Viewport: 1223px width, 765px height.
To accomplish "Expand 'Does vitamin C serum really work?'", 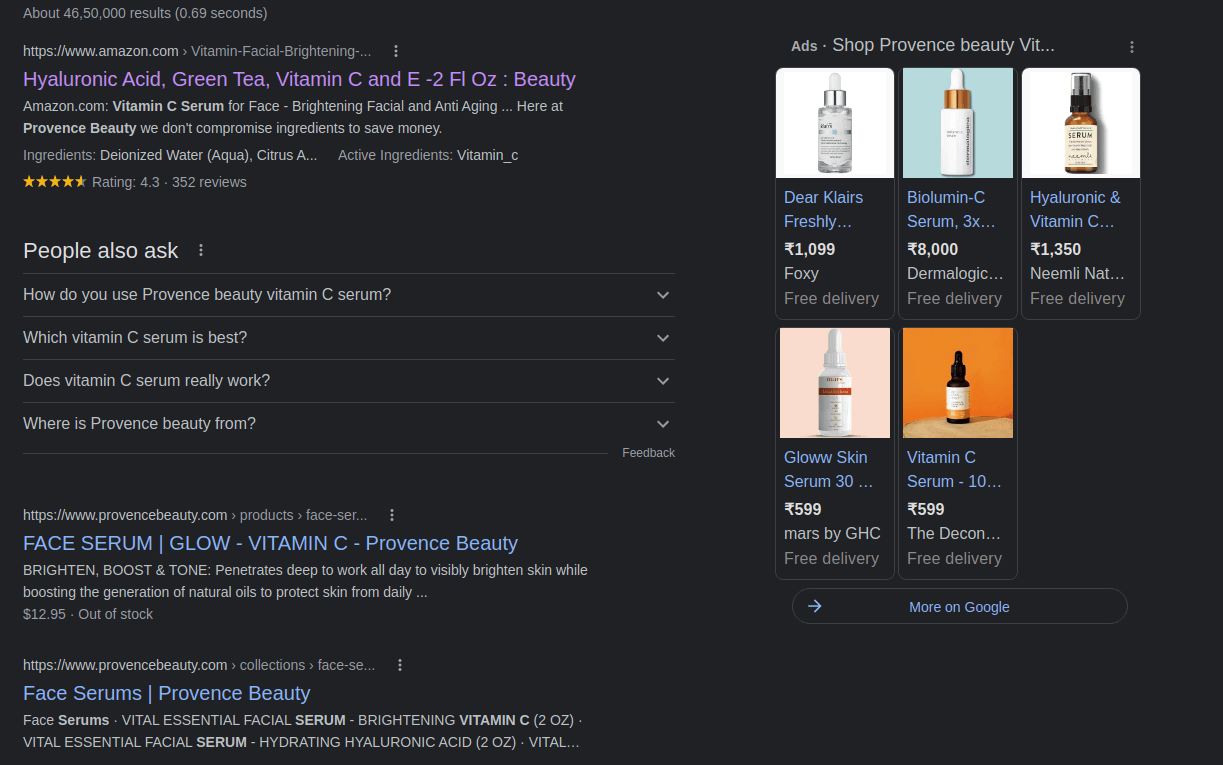I will [349, 381].
